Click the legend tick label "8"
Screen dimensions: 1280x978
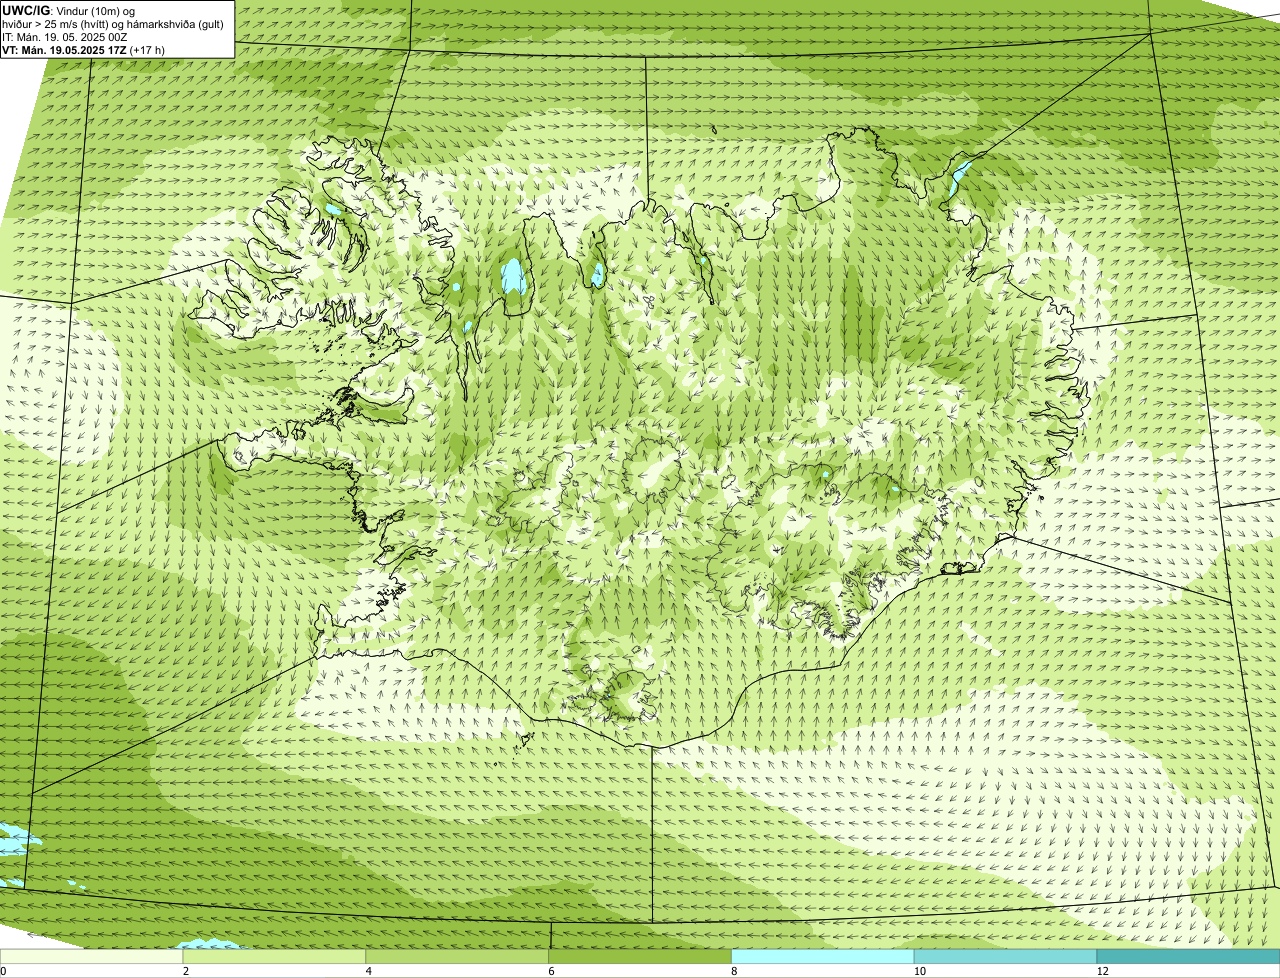click(x=734, y=971)
